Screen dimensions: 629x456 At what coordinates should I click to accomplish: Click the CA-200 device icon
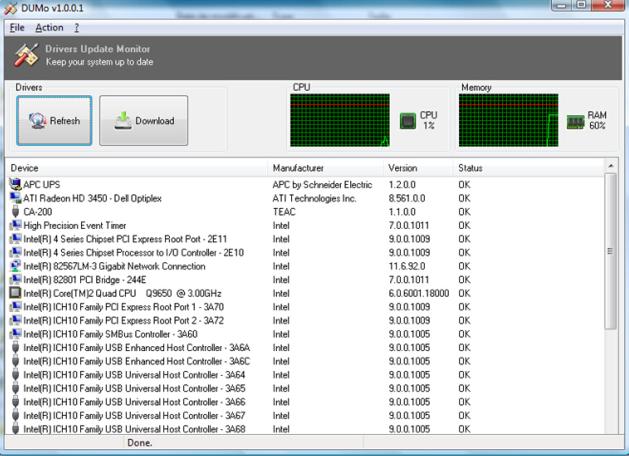[x=15, y=212]
